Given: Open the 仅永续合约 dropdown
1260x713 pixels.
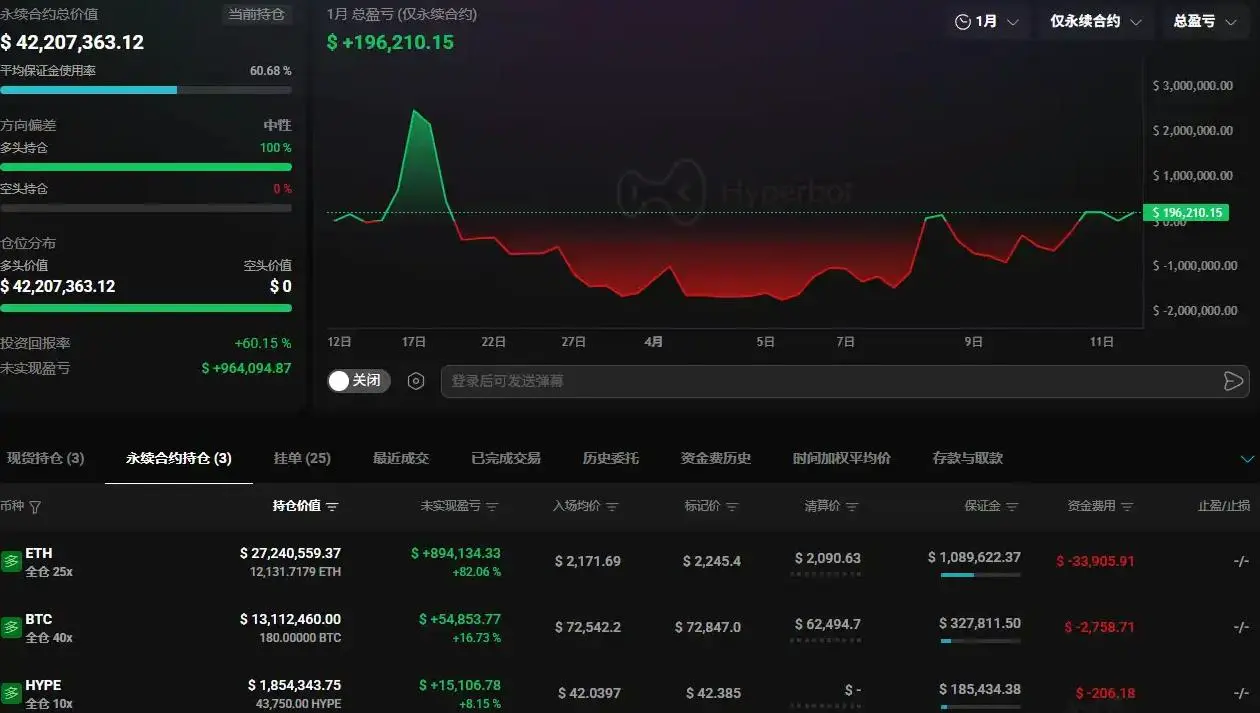Looking at the screenshot, I should [1096, 21].
